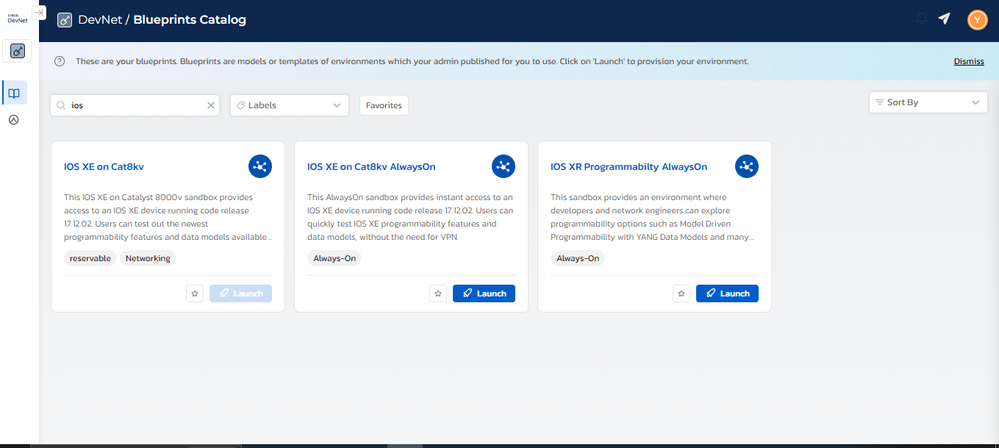Star the IOS XR Programmabilty AlwaysOn blueprint
The image size is (999, 448).
click(682, 293)
